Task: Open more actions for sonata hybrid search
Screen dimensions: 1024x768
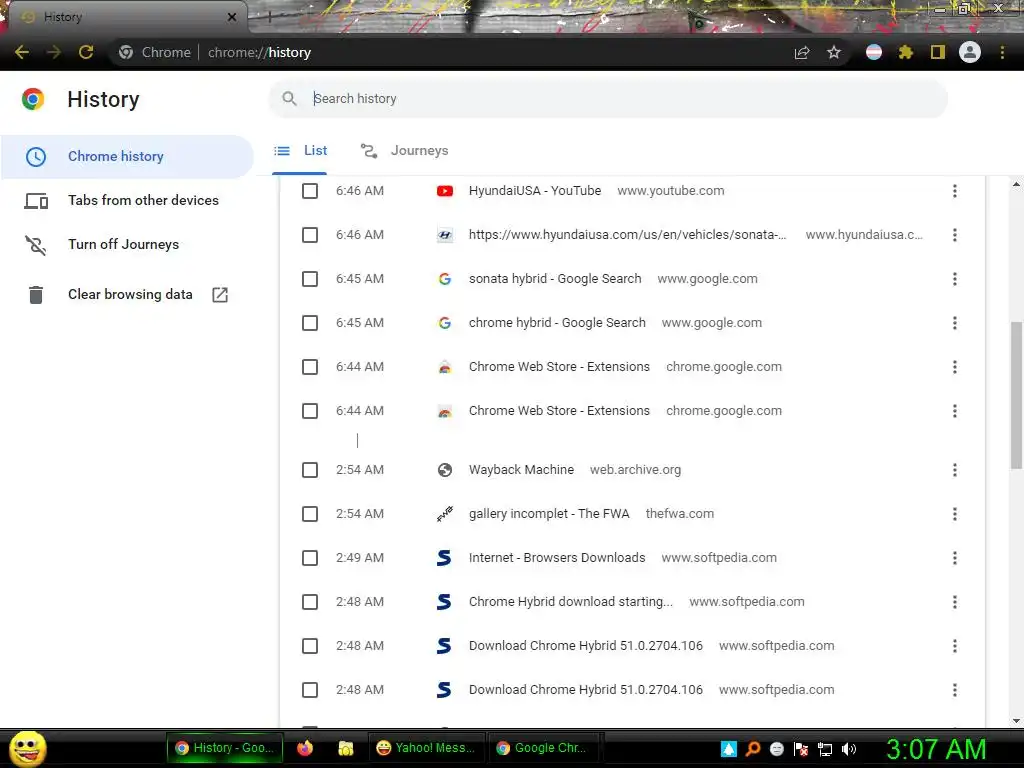Action: point(955,279)
